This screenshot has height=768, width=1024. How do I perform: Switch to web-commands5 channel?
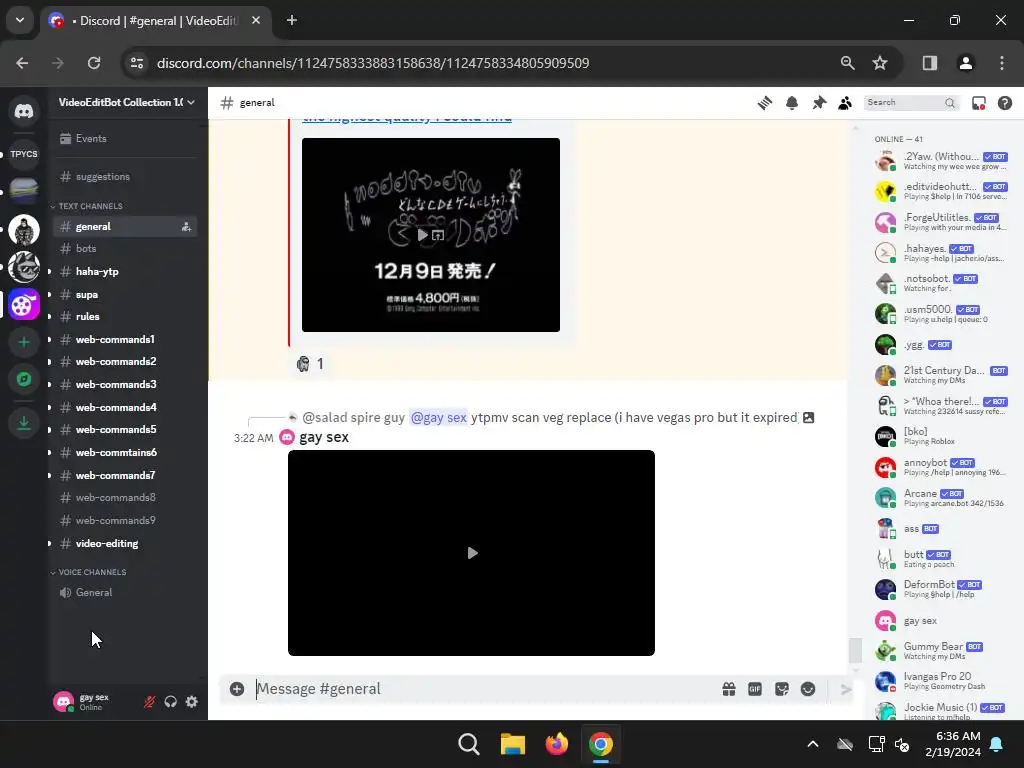pos(126,430)
